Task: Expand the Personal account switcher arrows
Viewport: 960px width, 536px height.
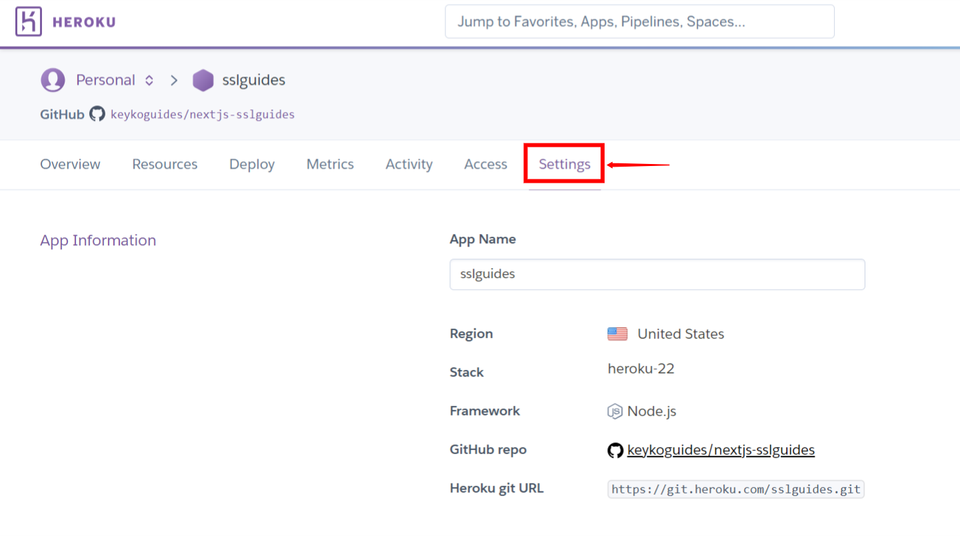Action: [149, 80]
